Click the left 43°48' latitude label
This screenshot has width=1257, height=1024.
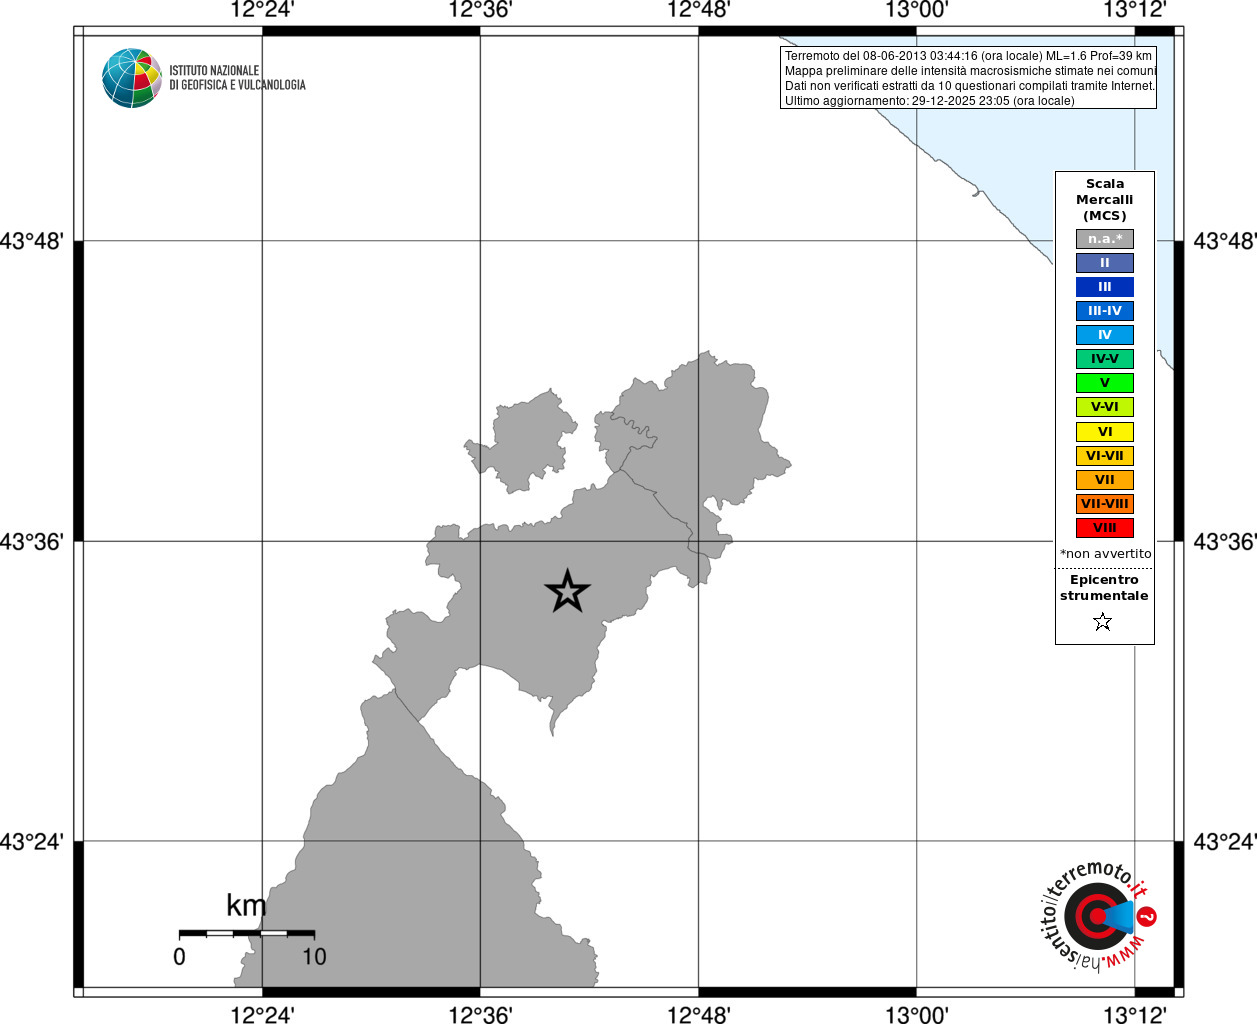pyautogui.click(x=32, y=241)
